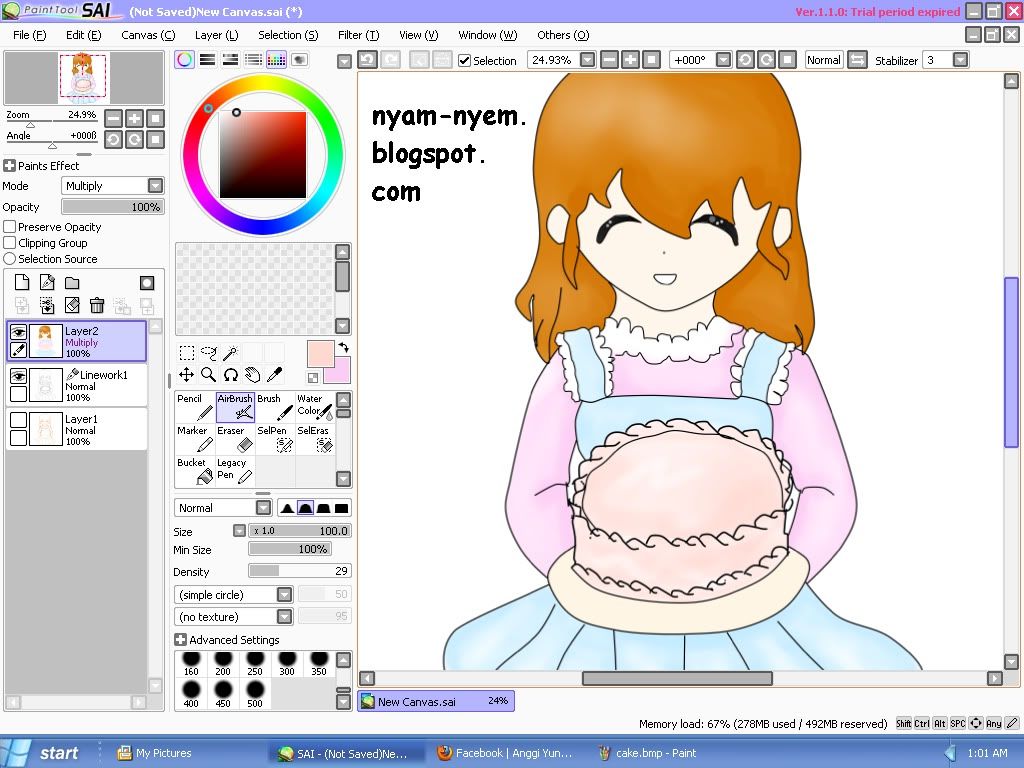Select the Water Color tool
The image size is (1024, 768).
[315, 407]
